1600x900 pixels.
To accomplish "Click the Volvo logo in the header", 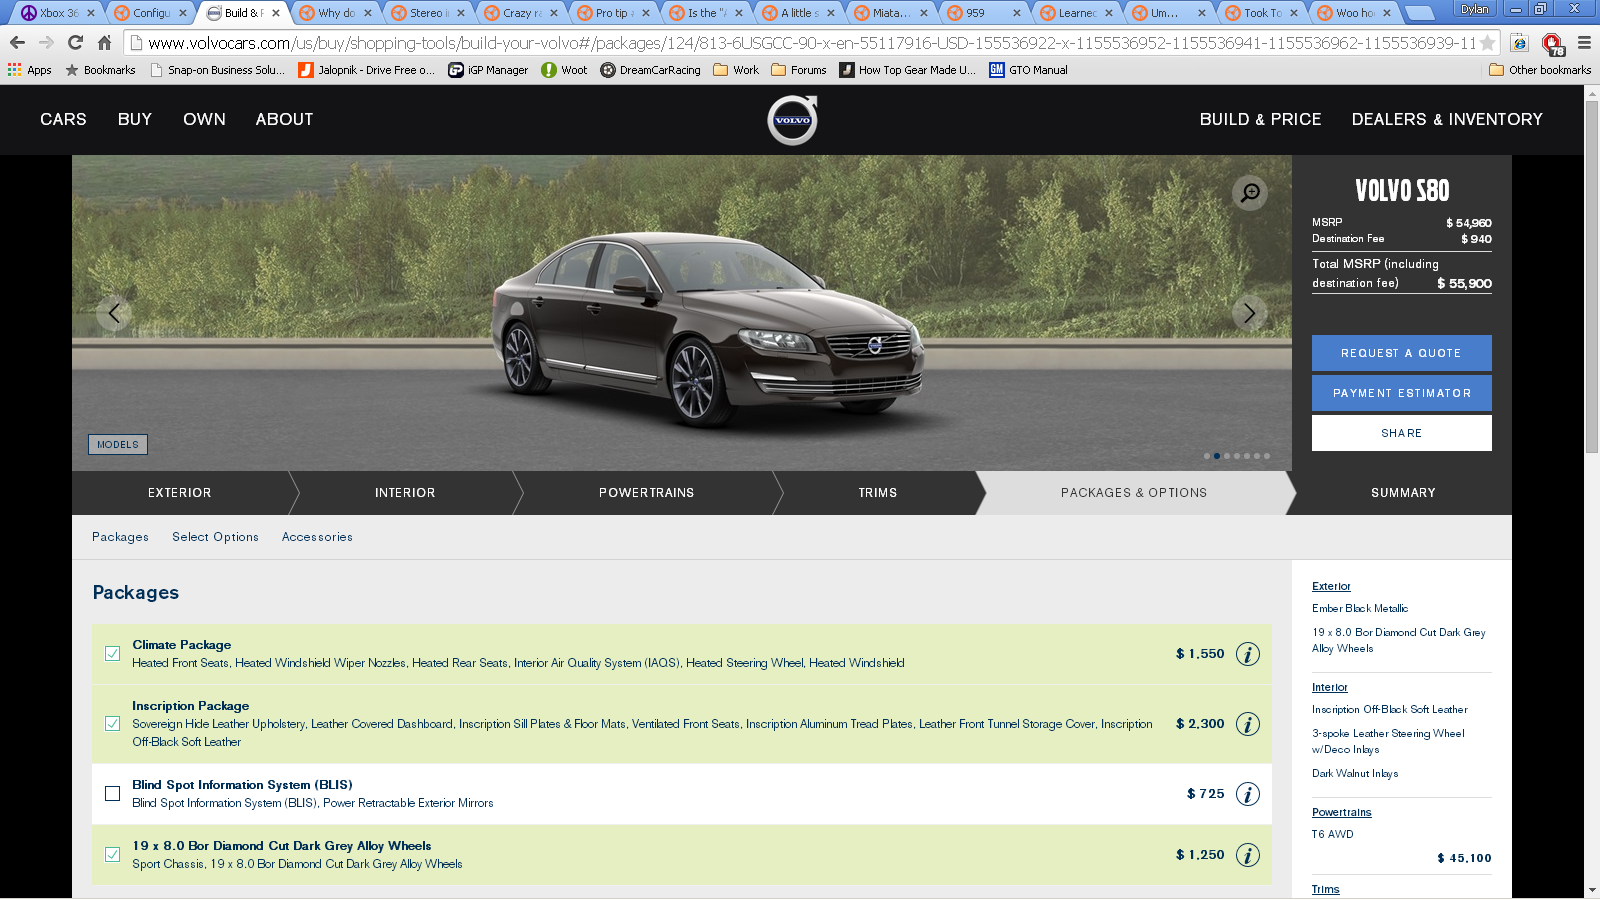I will (x=792, y=120).
